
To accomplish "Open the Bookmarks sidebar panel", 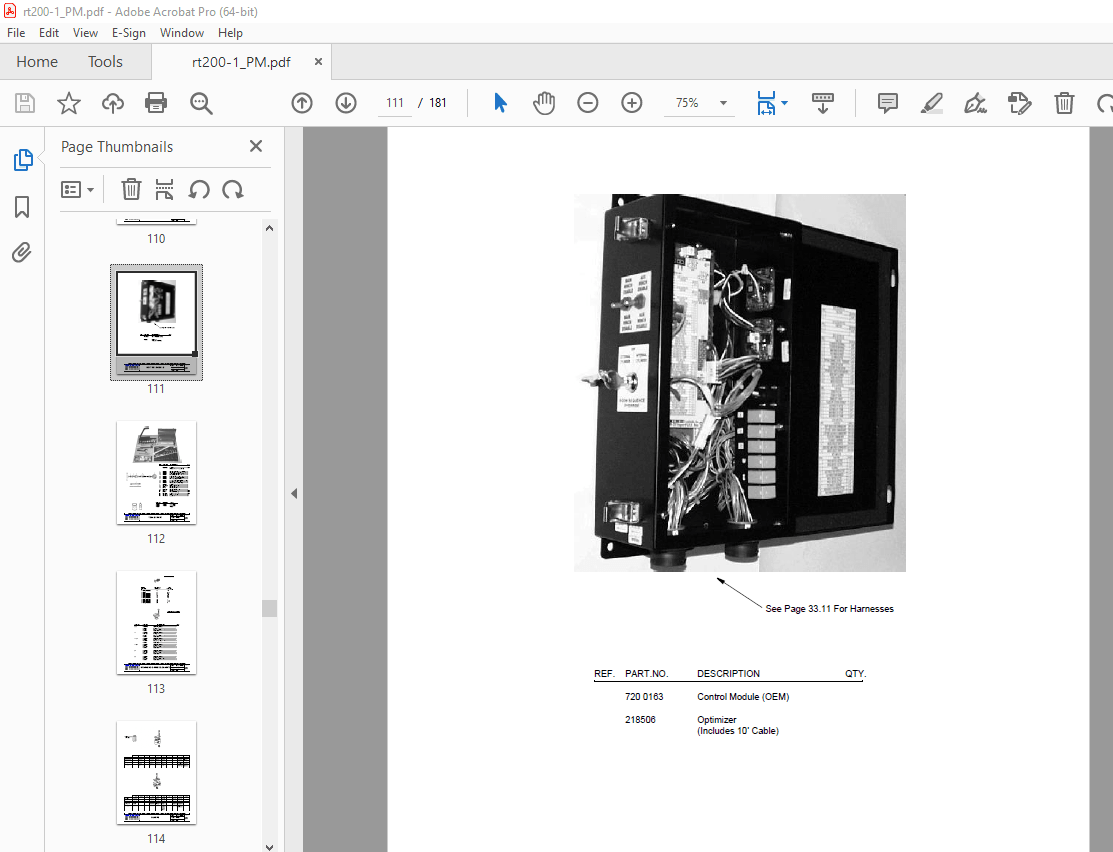I will tap(22, 207).
